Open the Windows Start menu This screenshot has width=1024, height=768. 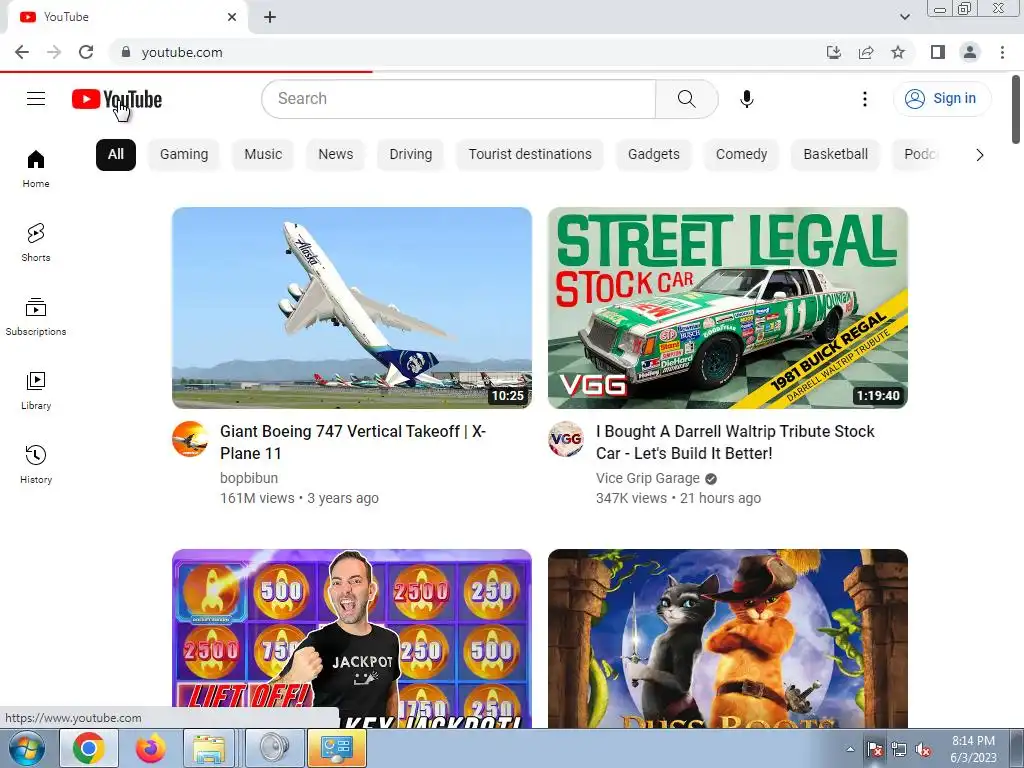(x=27, y=748)
